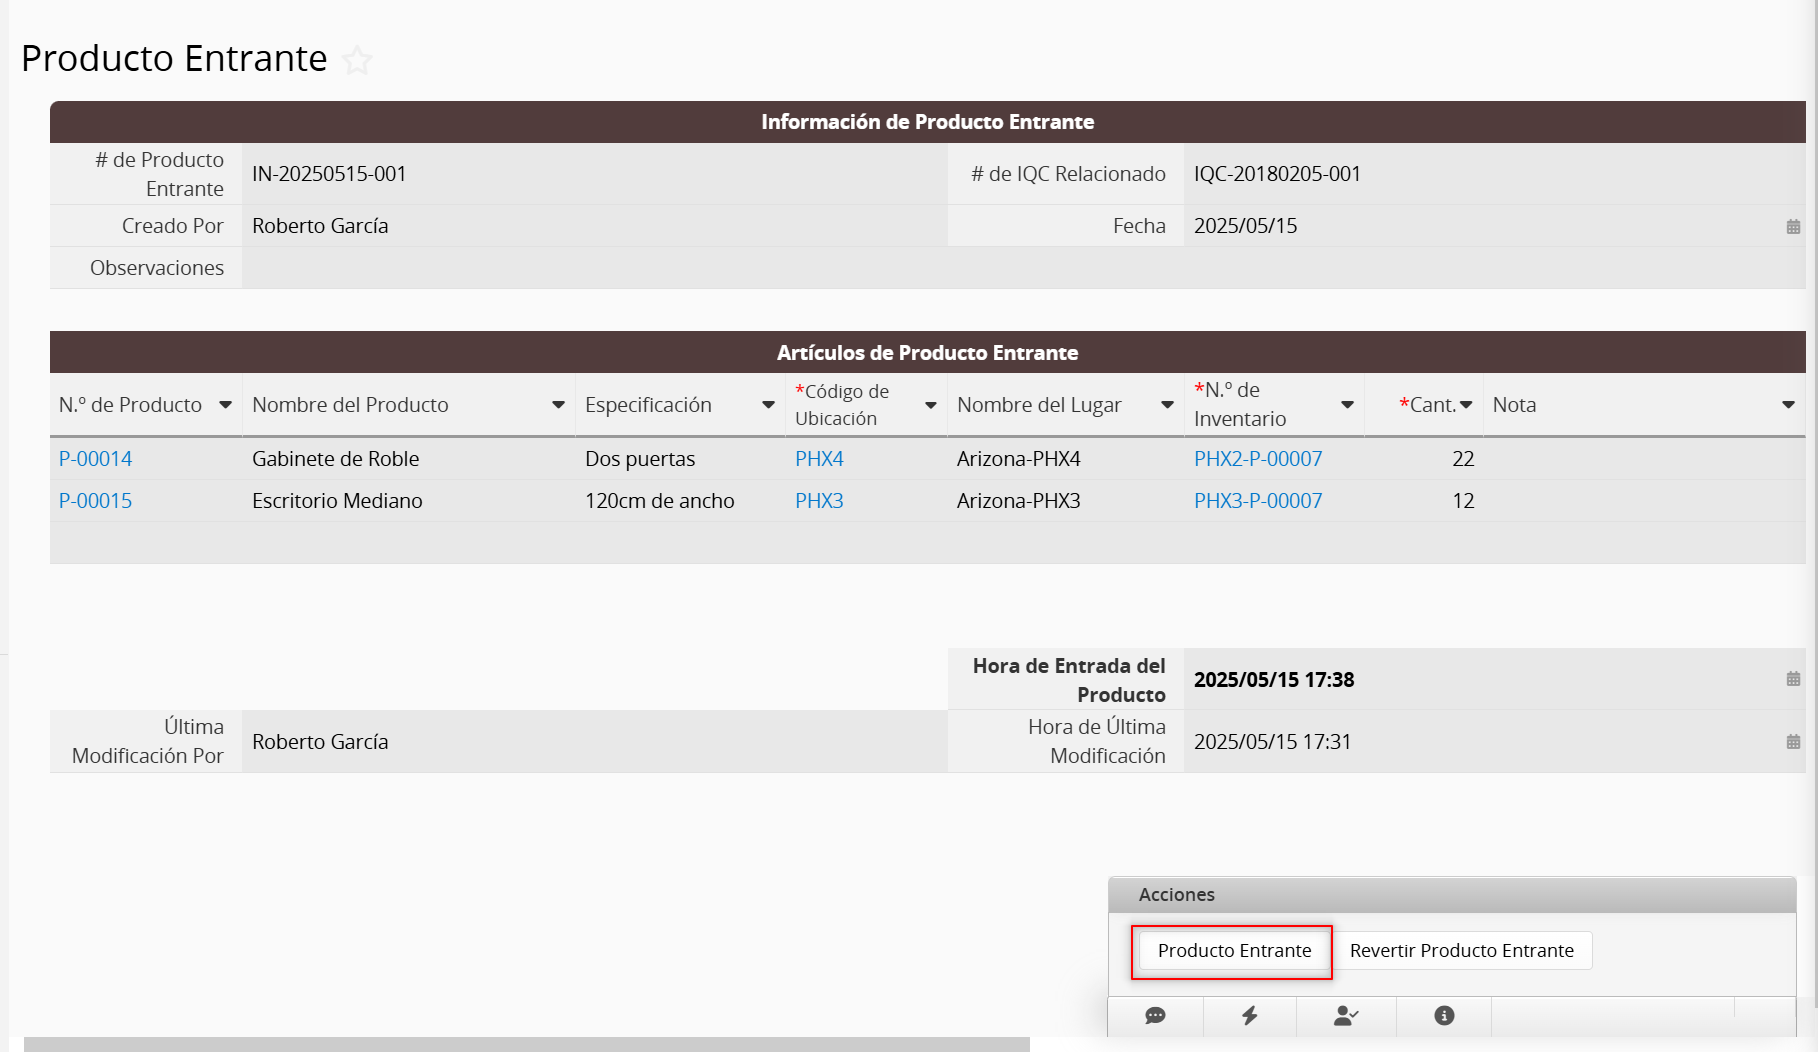Screen dimensions: 1818x1052
Task: Click the favorite star next to title
Action: click(357, 61)
